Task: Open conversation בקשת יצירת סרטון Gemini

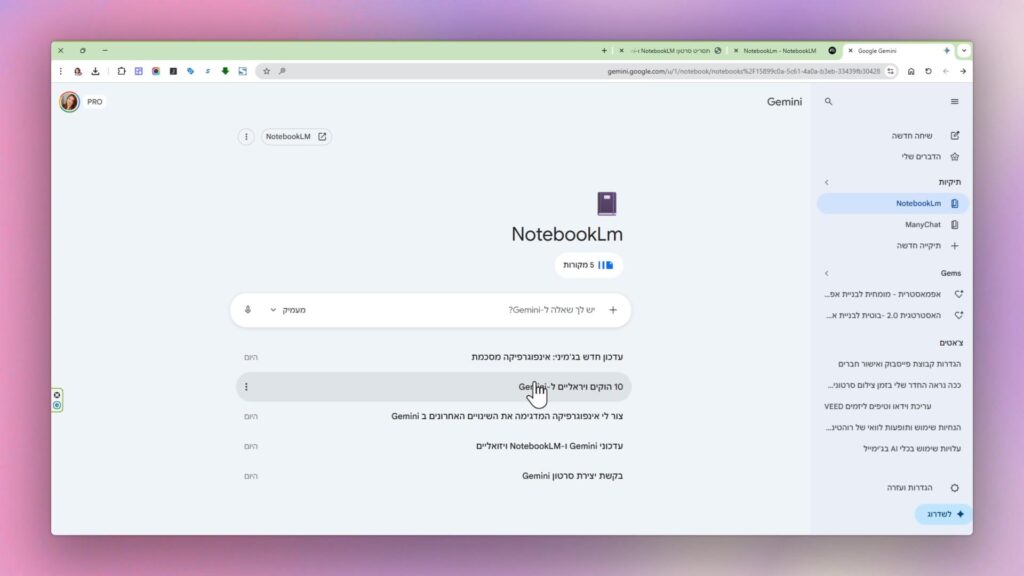Action: pyautogui.click(x=433, y=476)
